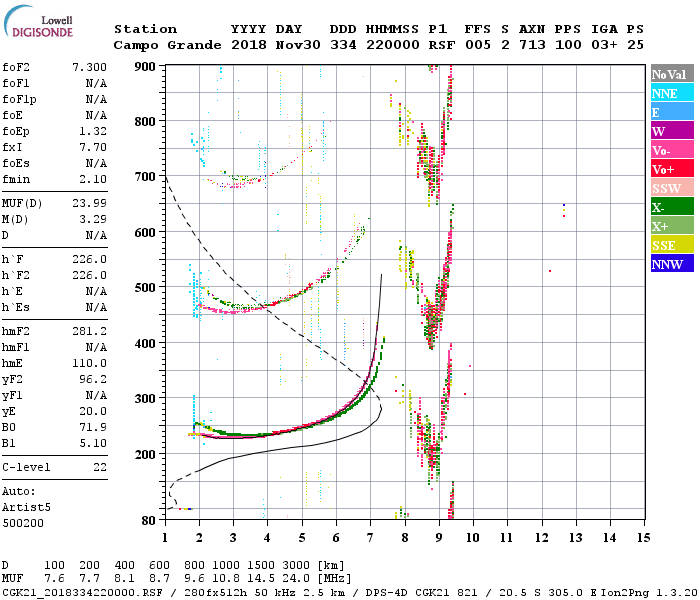Click the year 2018 in header
The height and width of the screenshot is (600, 700).
249,45
